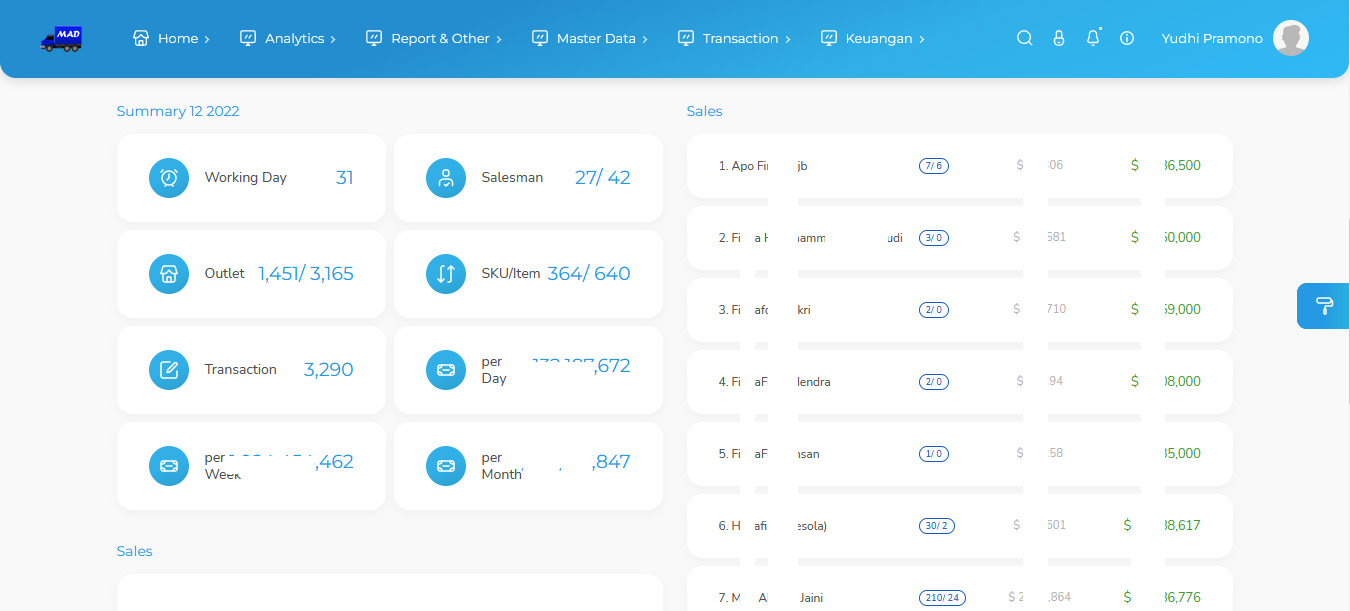Open the notifications bell

[x=1093, y=38]
